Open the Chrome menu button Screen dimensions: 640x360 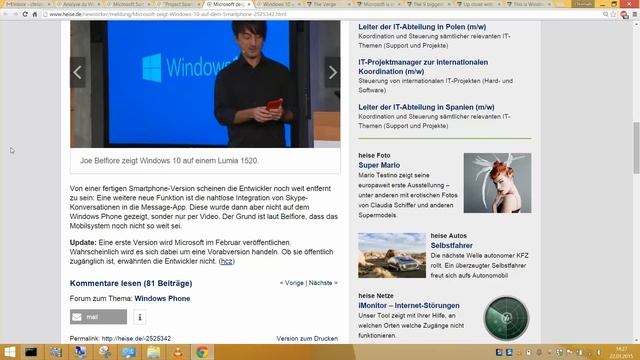click(x=635, y=14)
